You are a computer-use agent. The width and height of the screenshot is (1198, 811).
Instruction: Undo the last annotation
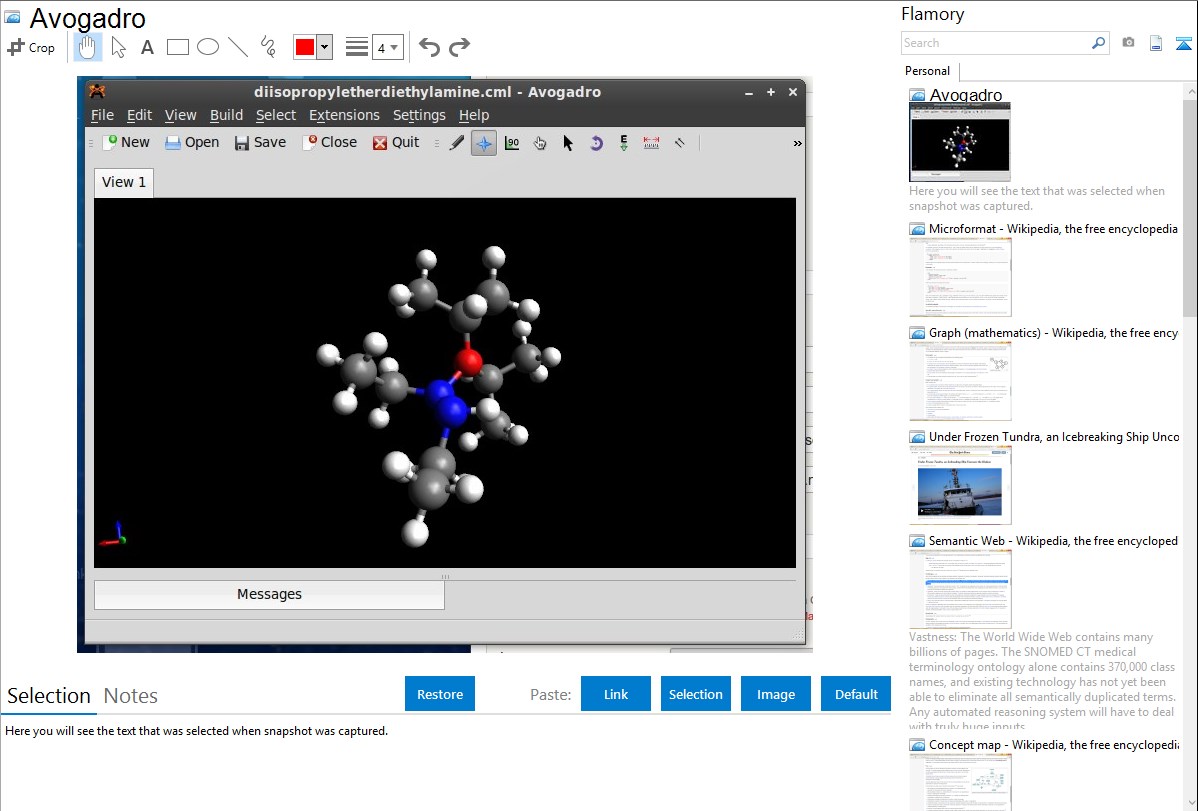pyautogui.click(x=429, y=47)
